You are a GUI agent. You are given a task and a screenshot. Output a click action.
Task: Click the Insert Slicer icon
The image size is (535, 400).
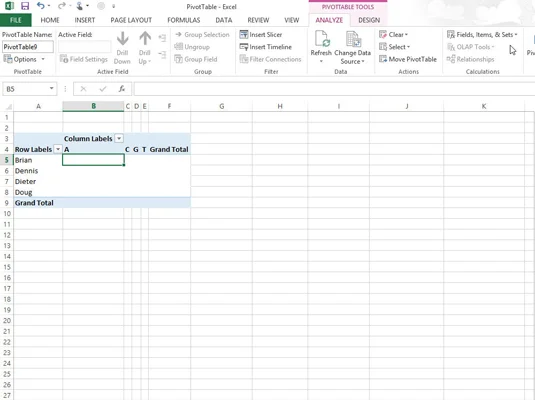[x=244, y=34]
